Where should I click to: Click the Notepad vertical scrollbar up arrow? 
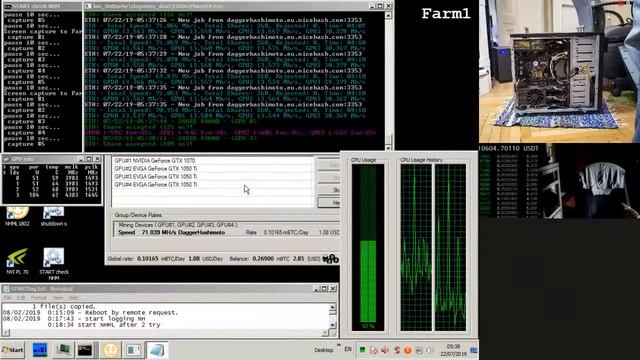pyautogui.click(x=333, y=308)
